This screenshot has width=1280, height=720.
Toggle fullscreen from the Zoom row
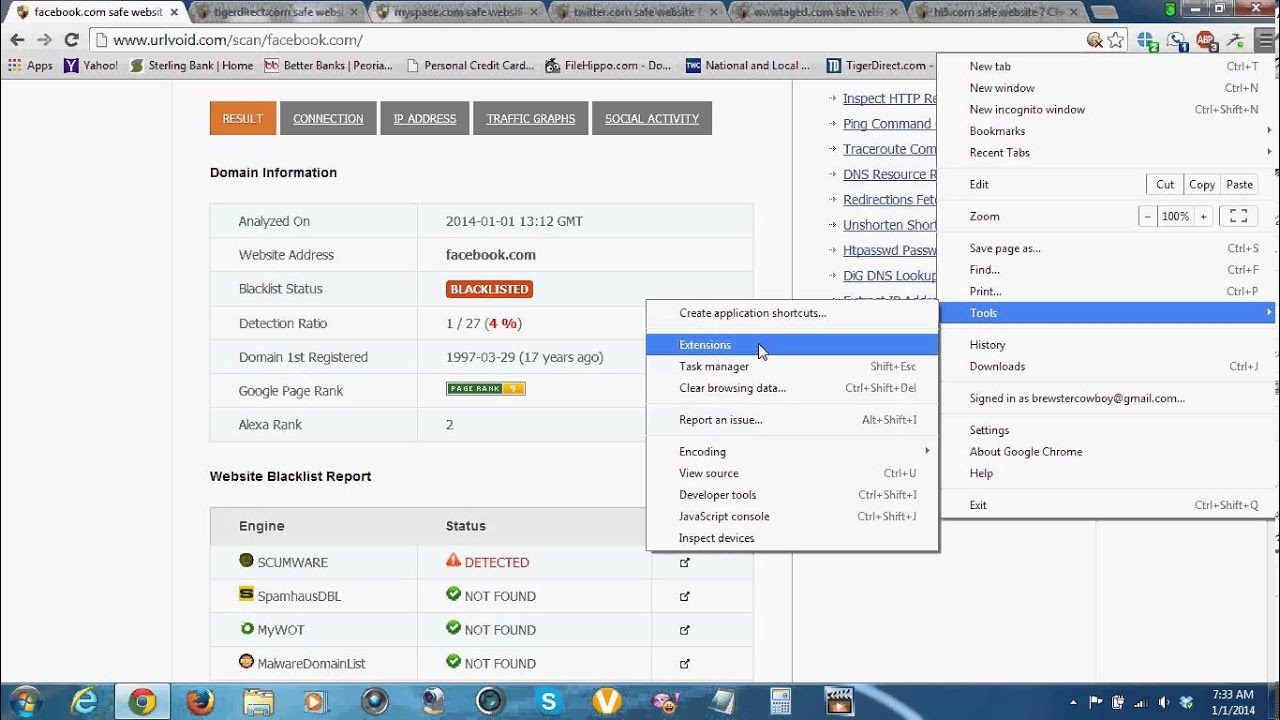pos(1239,216)
